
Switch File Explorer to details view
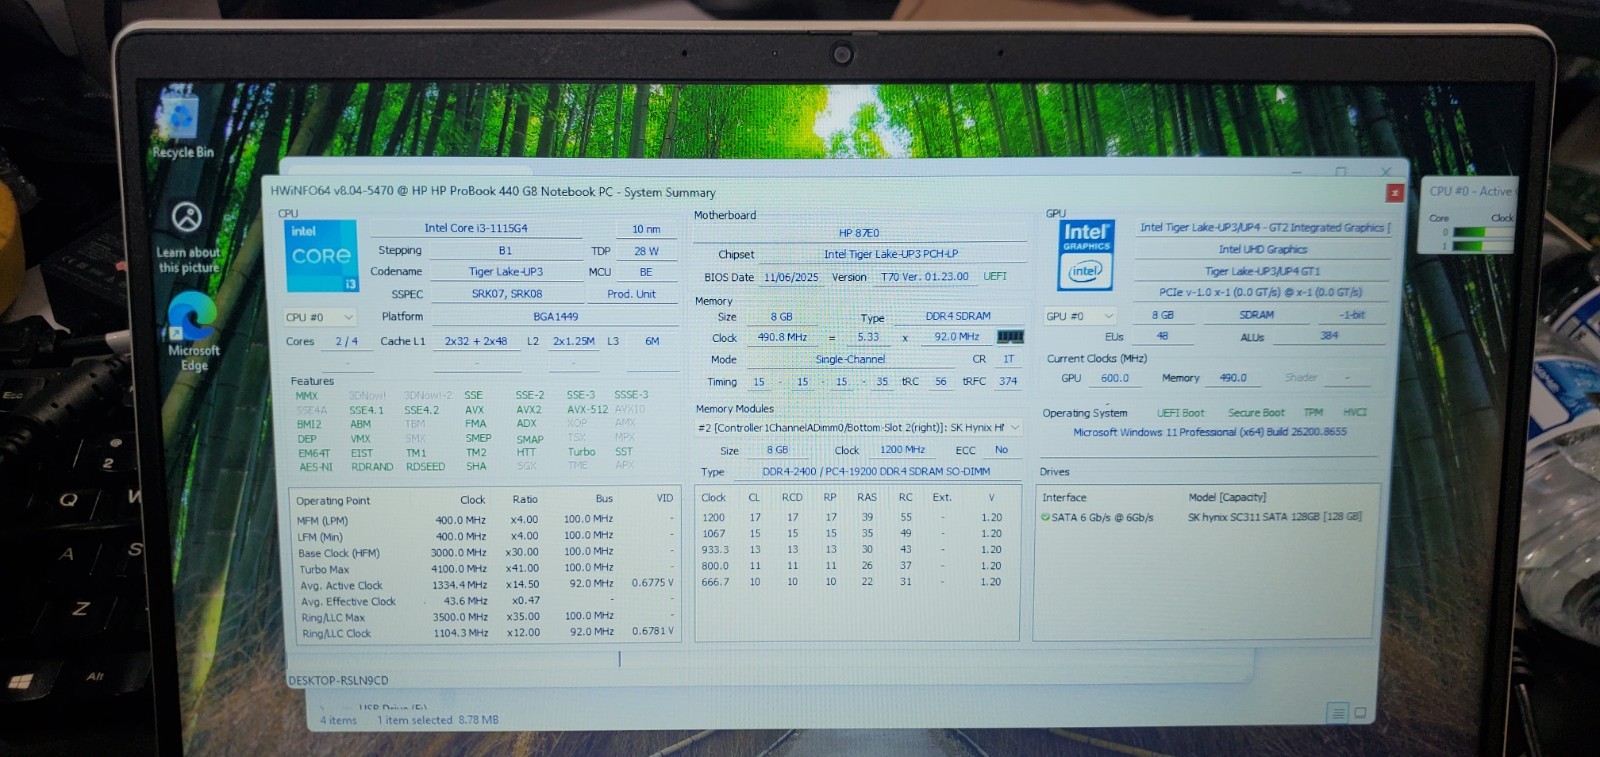[1337, 712]
